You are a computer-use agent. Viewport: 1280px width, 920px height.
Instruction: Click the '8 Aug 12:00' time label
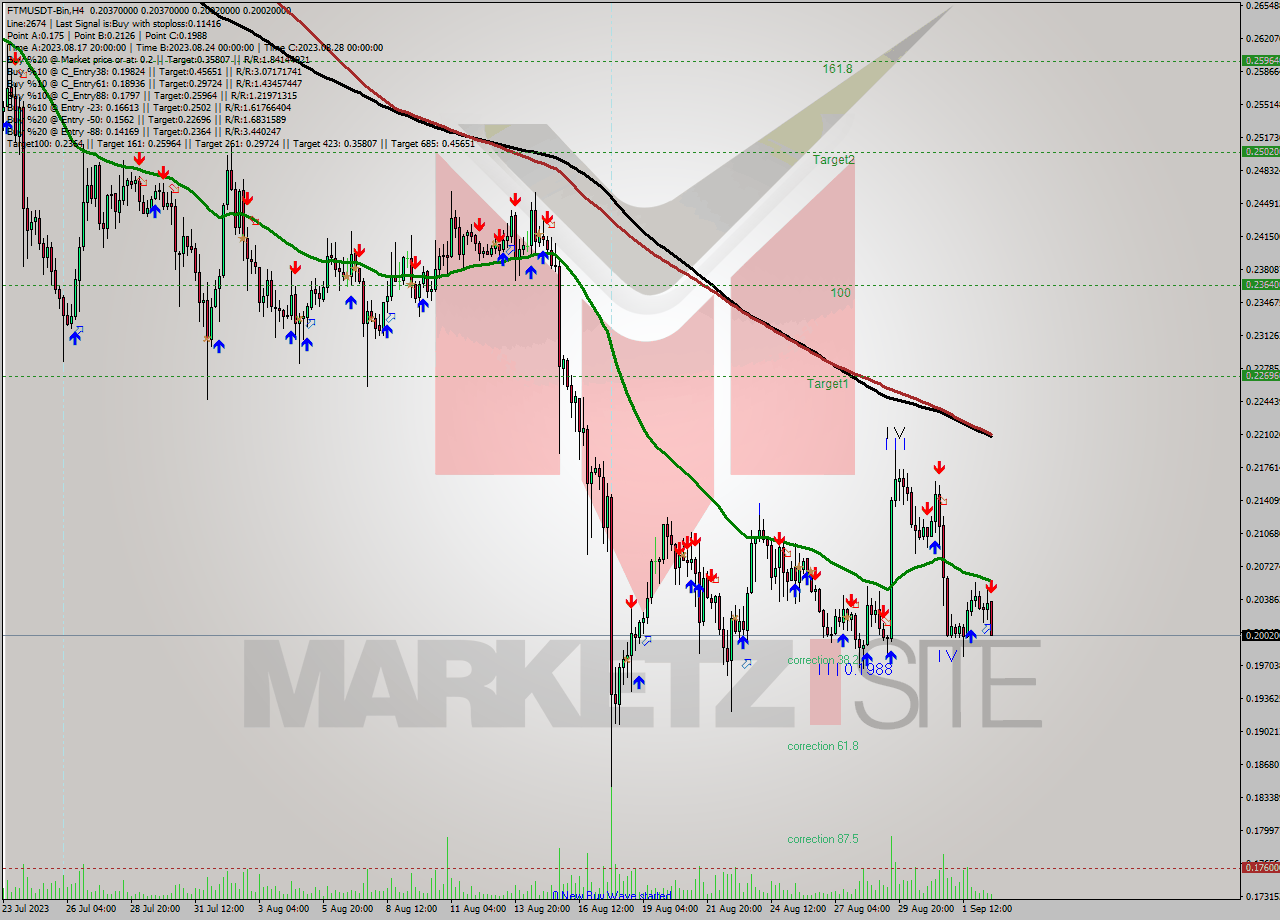point(412,909)
